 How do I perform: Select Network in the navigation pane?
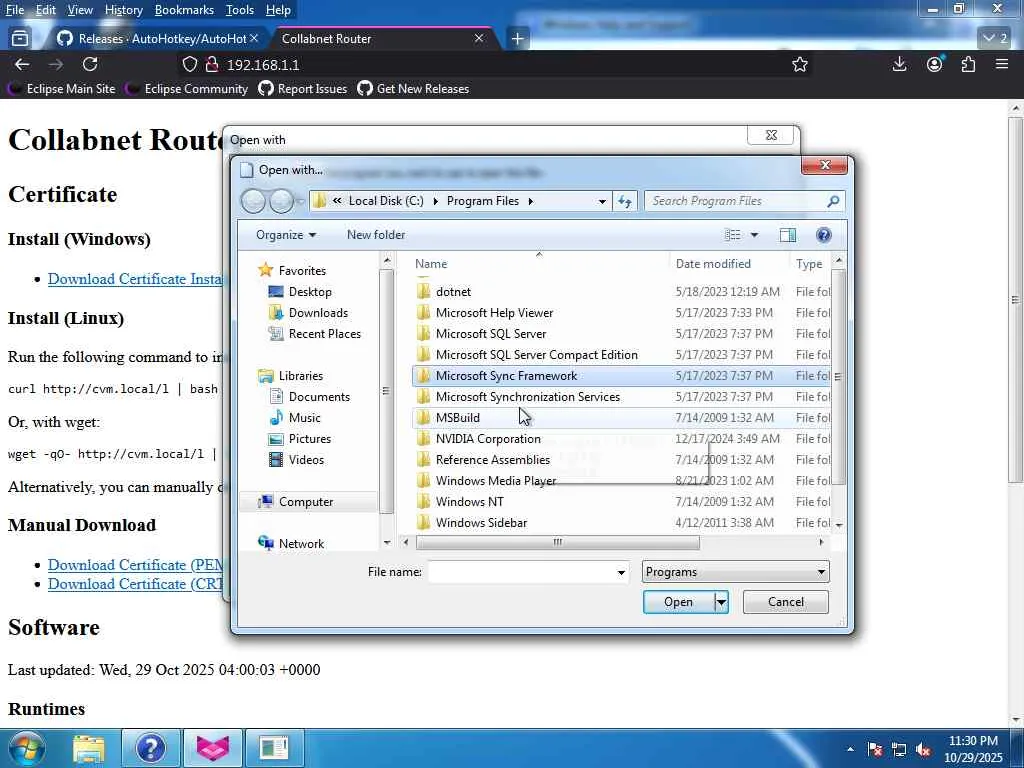(x=301, y=543)
